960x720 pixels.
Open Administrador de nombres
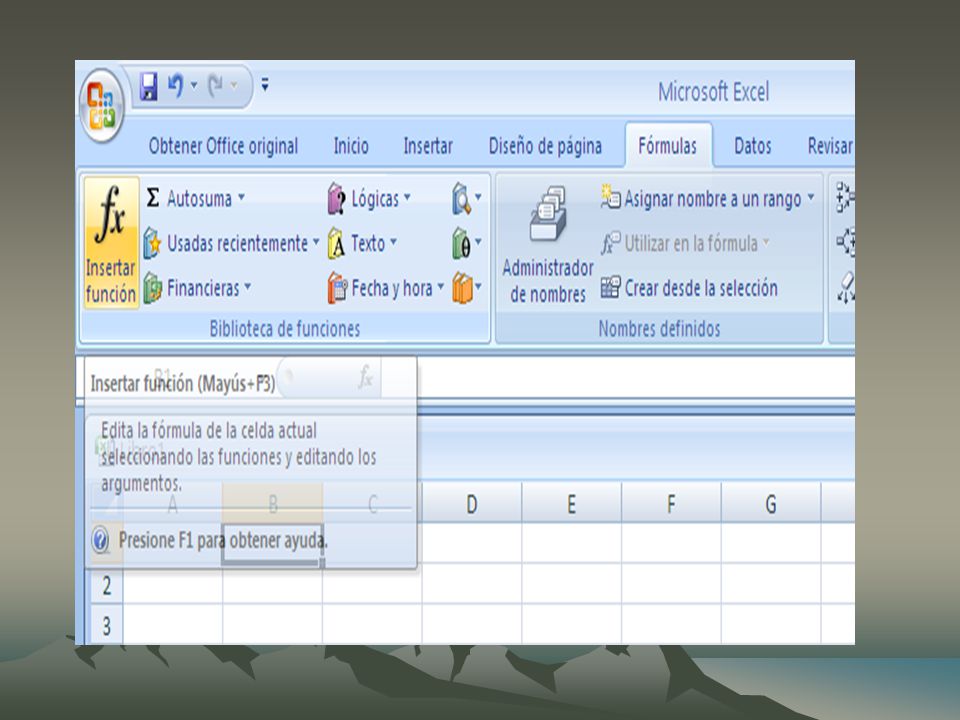pos(547,244)
